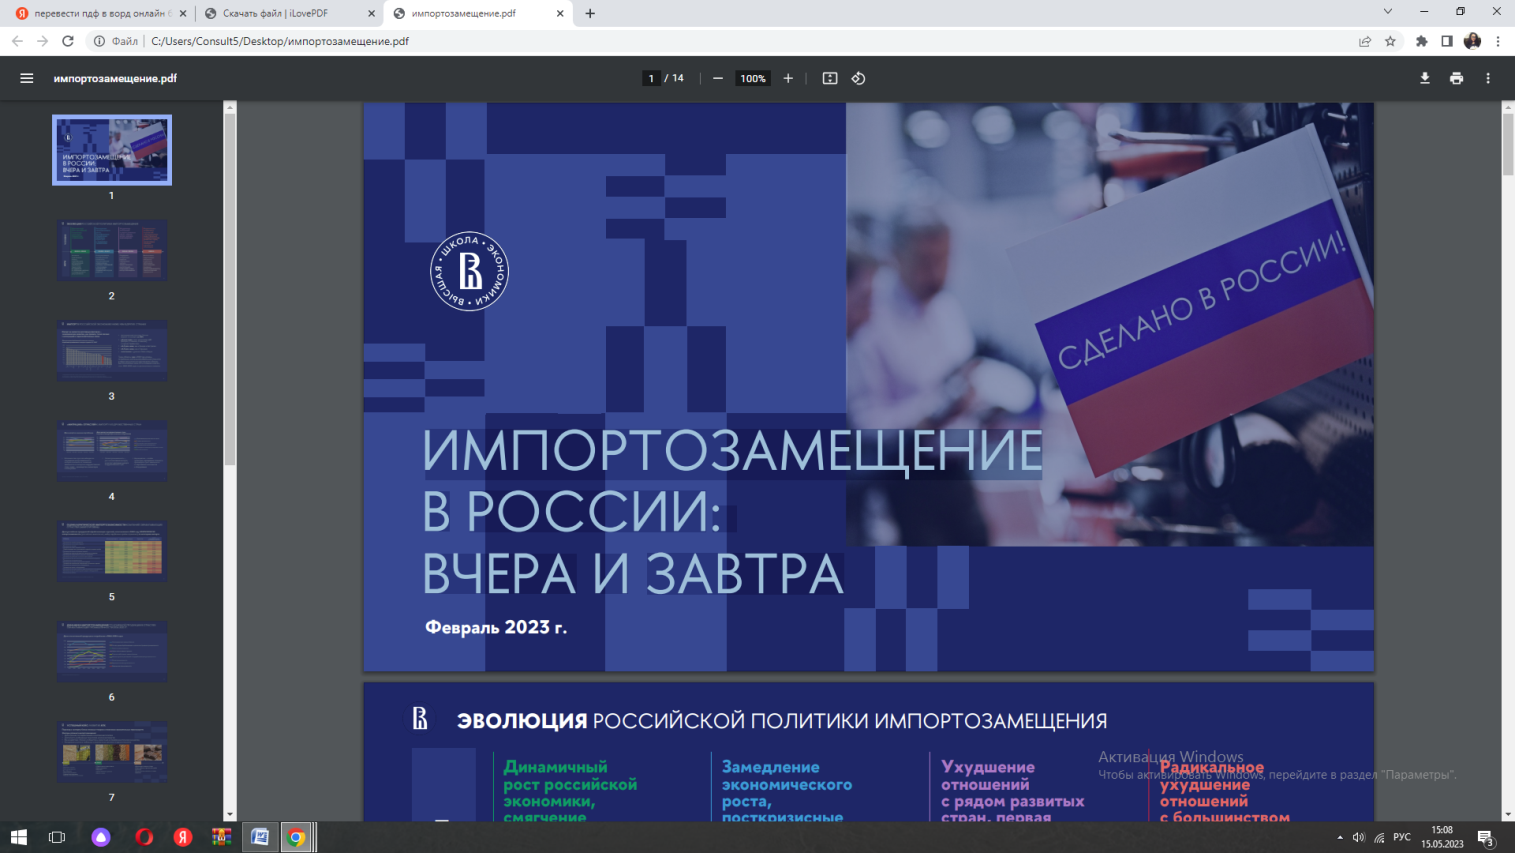
Task: Click 'Замедление экономического роста' column heading
Action: tap(787, 784)
